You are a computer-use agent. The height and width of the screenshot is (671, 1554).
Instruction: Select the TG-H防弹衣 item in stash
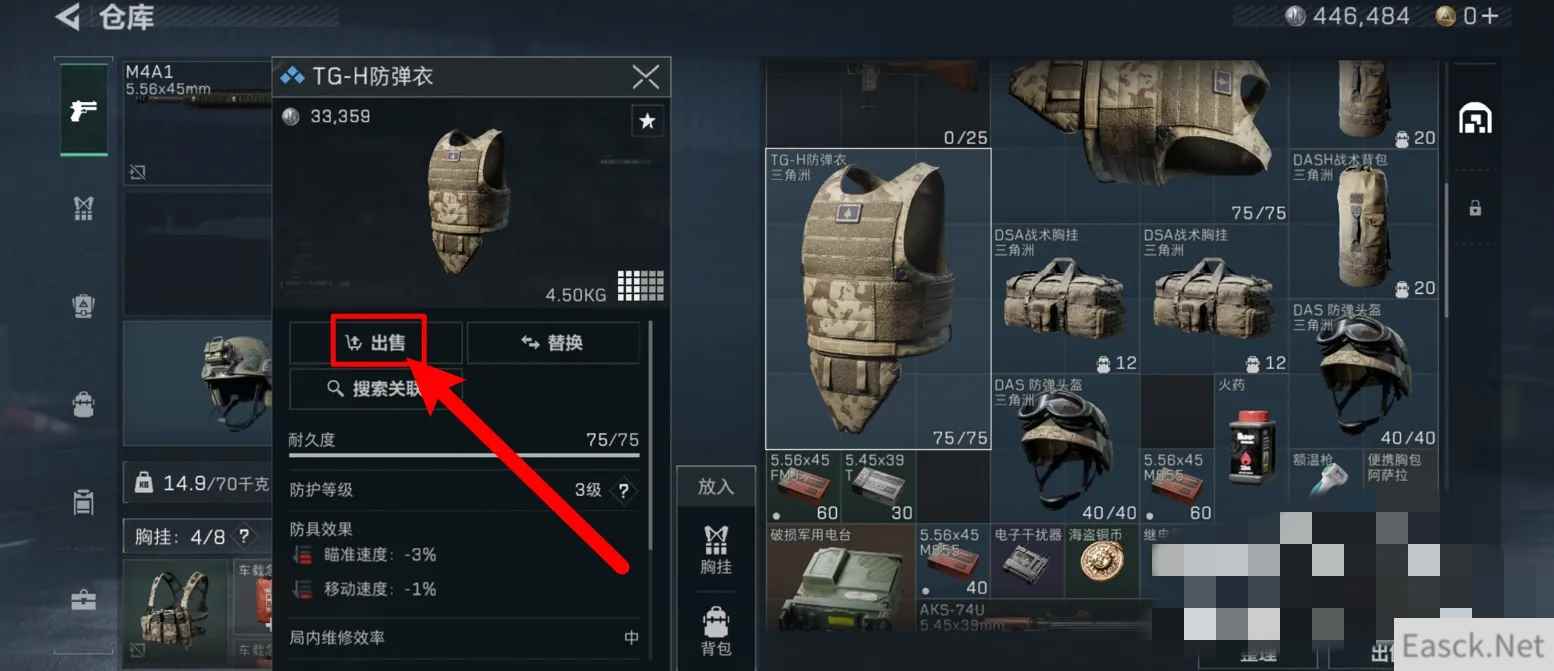pos(878,299)
